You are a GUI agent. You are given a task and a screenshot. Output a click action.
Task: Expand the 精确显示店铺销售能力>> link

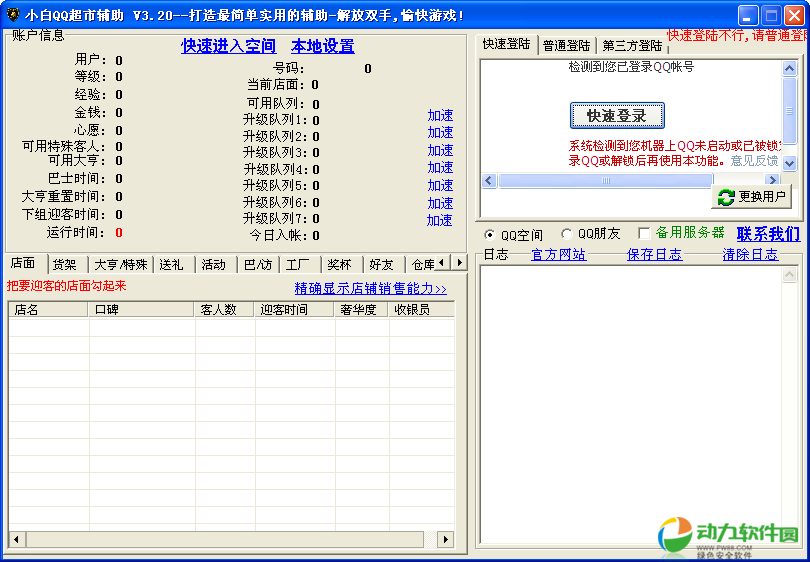[370, 288]
